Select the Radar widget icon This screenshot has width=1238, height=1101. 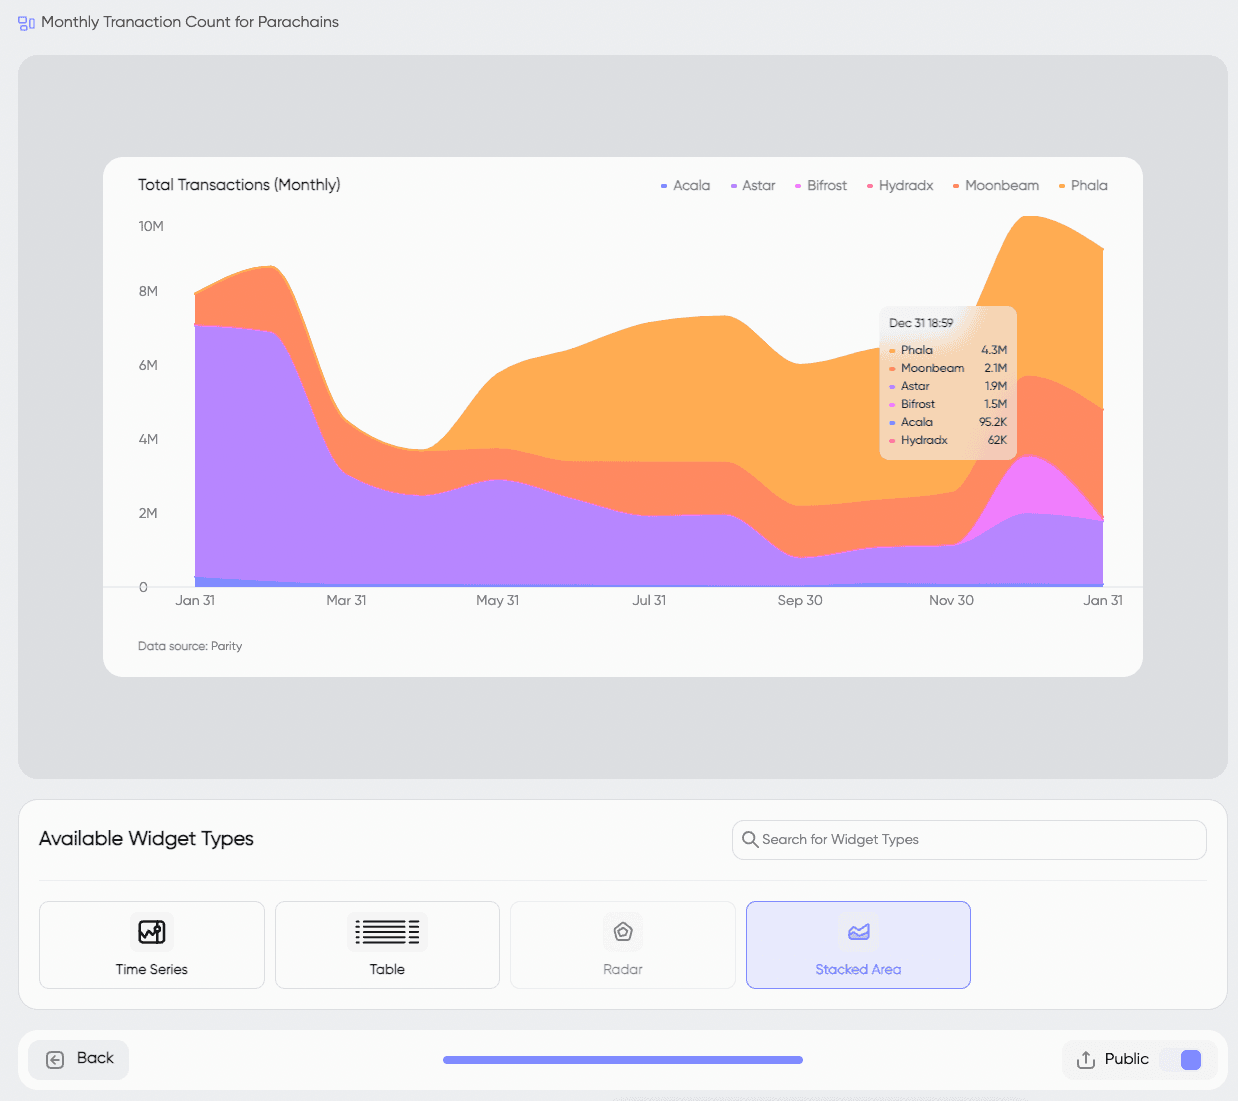point(622,931)
